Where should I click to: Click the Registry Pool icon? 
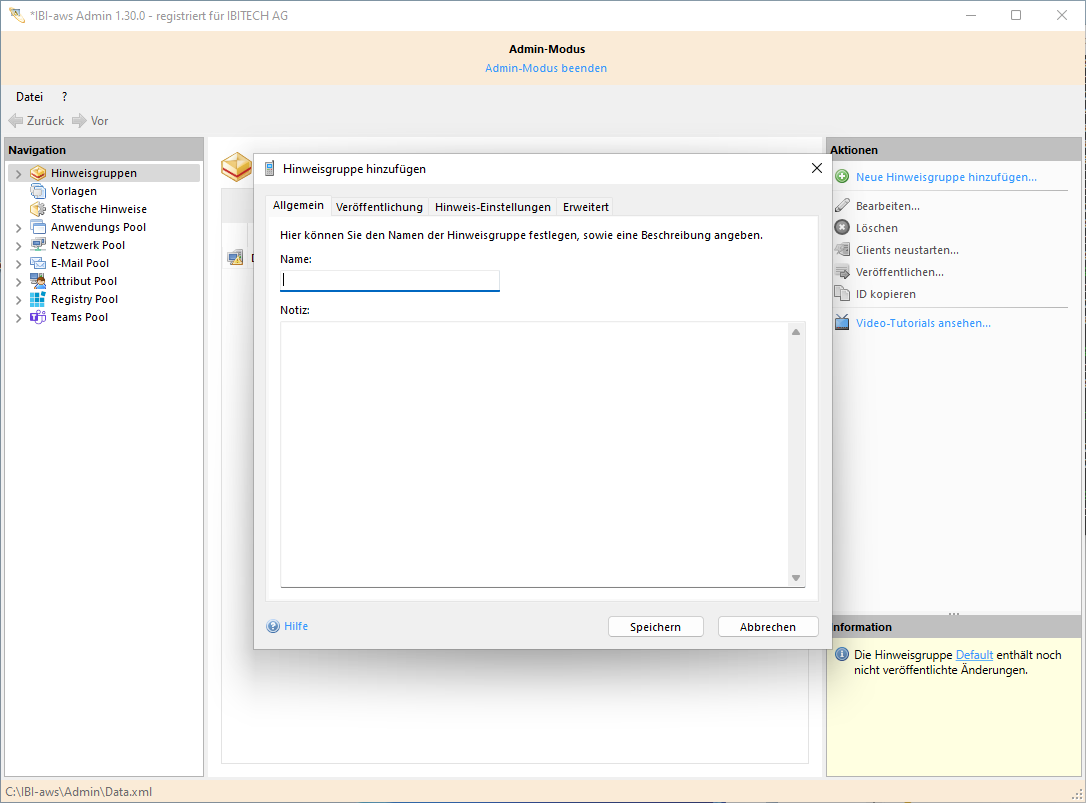(x=38, y=299)
